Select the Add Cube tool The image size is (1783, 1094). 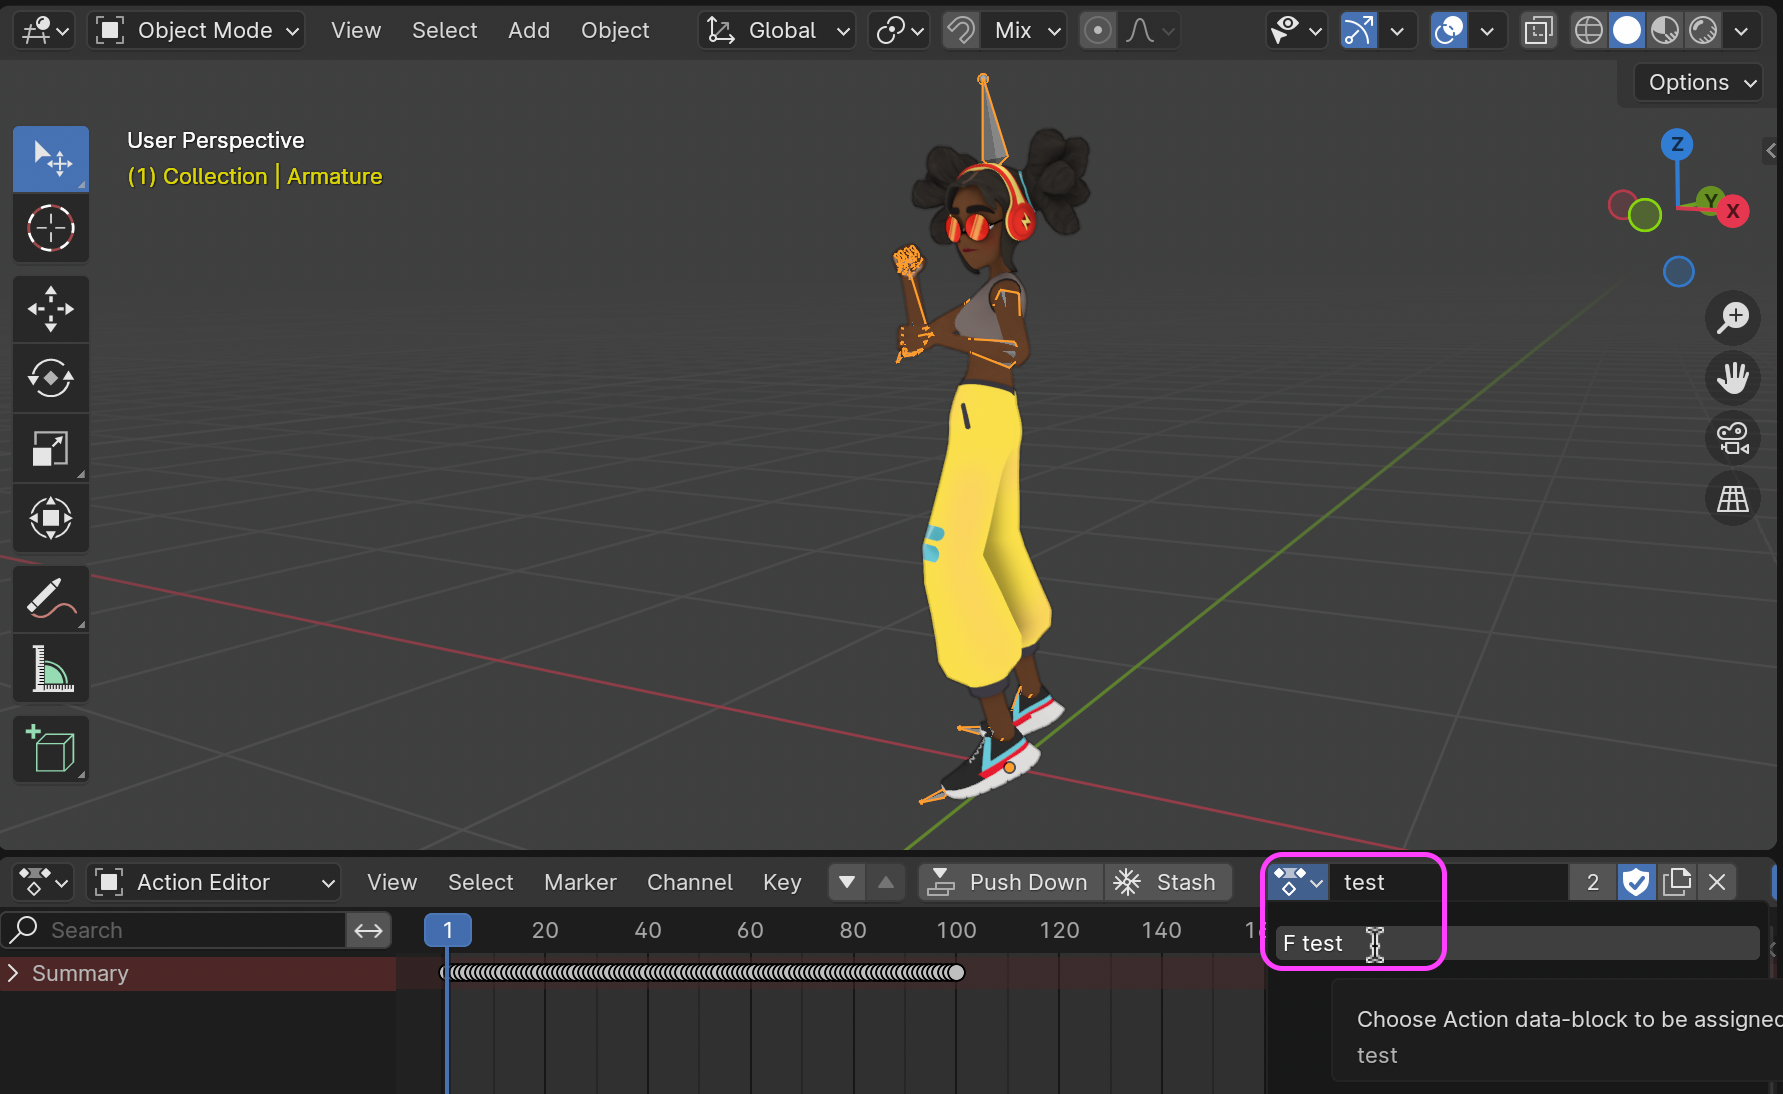click(51, 749)
